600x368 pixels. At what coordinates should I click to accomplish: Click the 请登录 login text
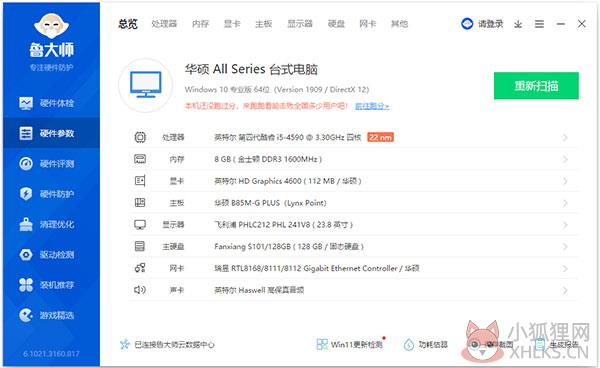pyautogui.click(x=490, y=24)
